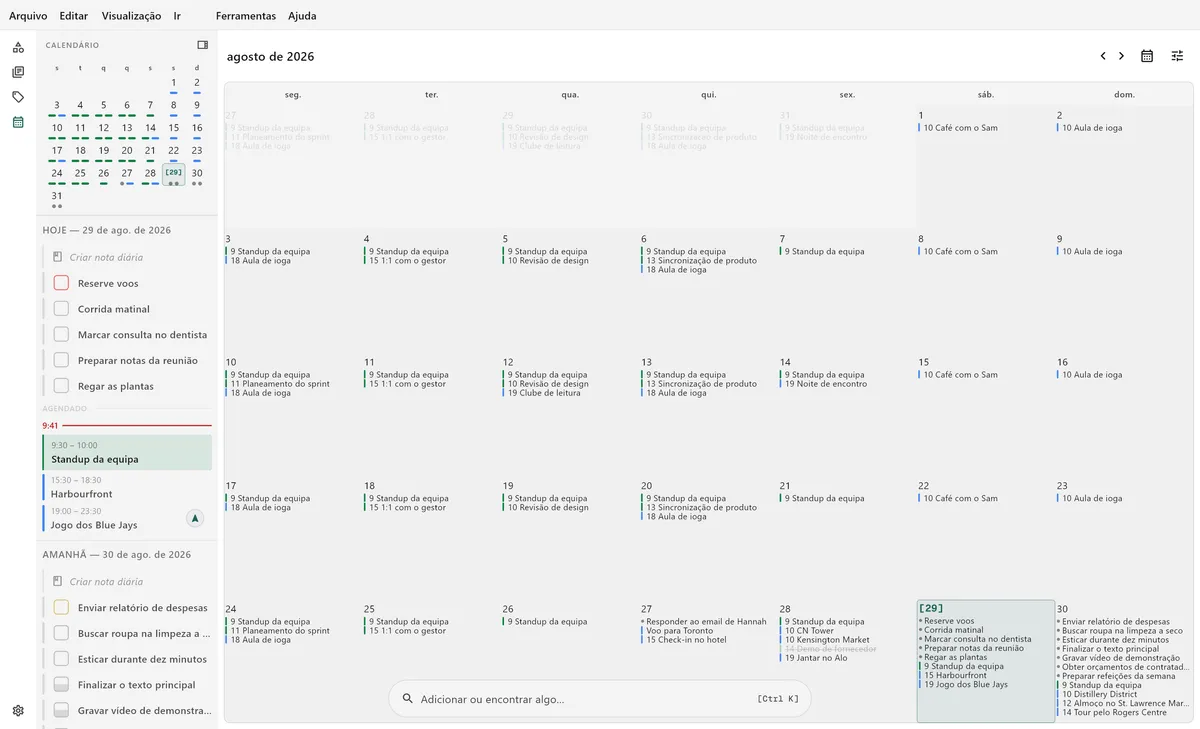Open calendar filter options icon
Image resolution: width=1200 pixels, height=729 pixels.
point(1178,56)
